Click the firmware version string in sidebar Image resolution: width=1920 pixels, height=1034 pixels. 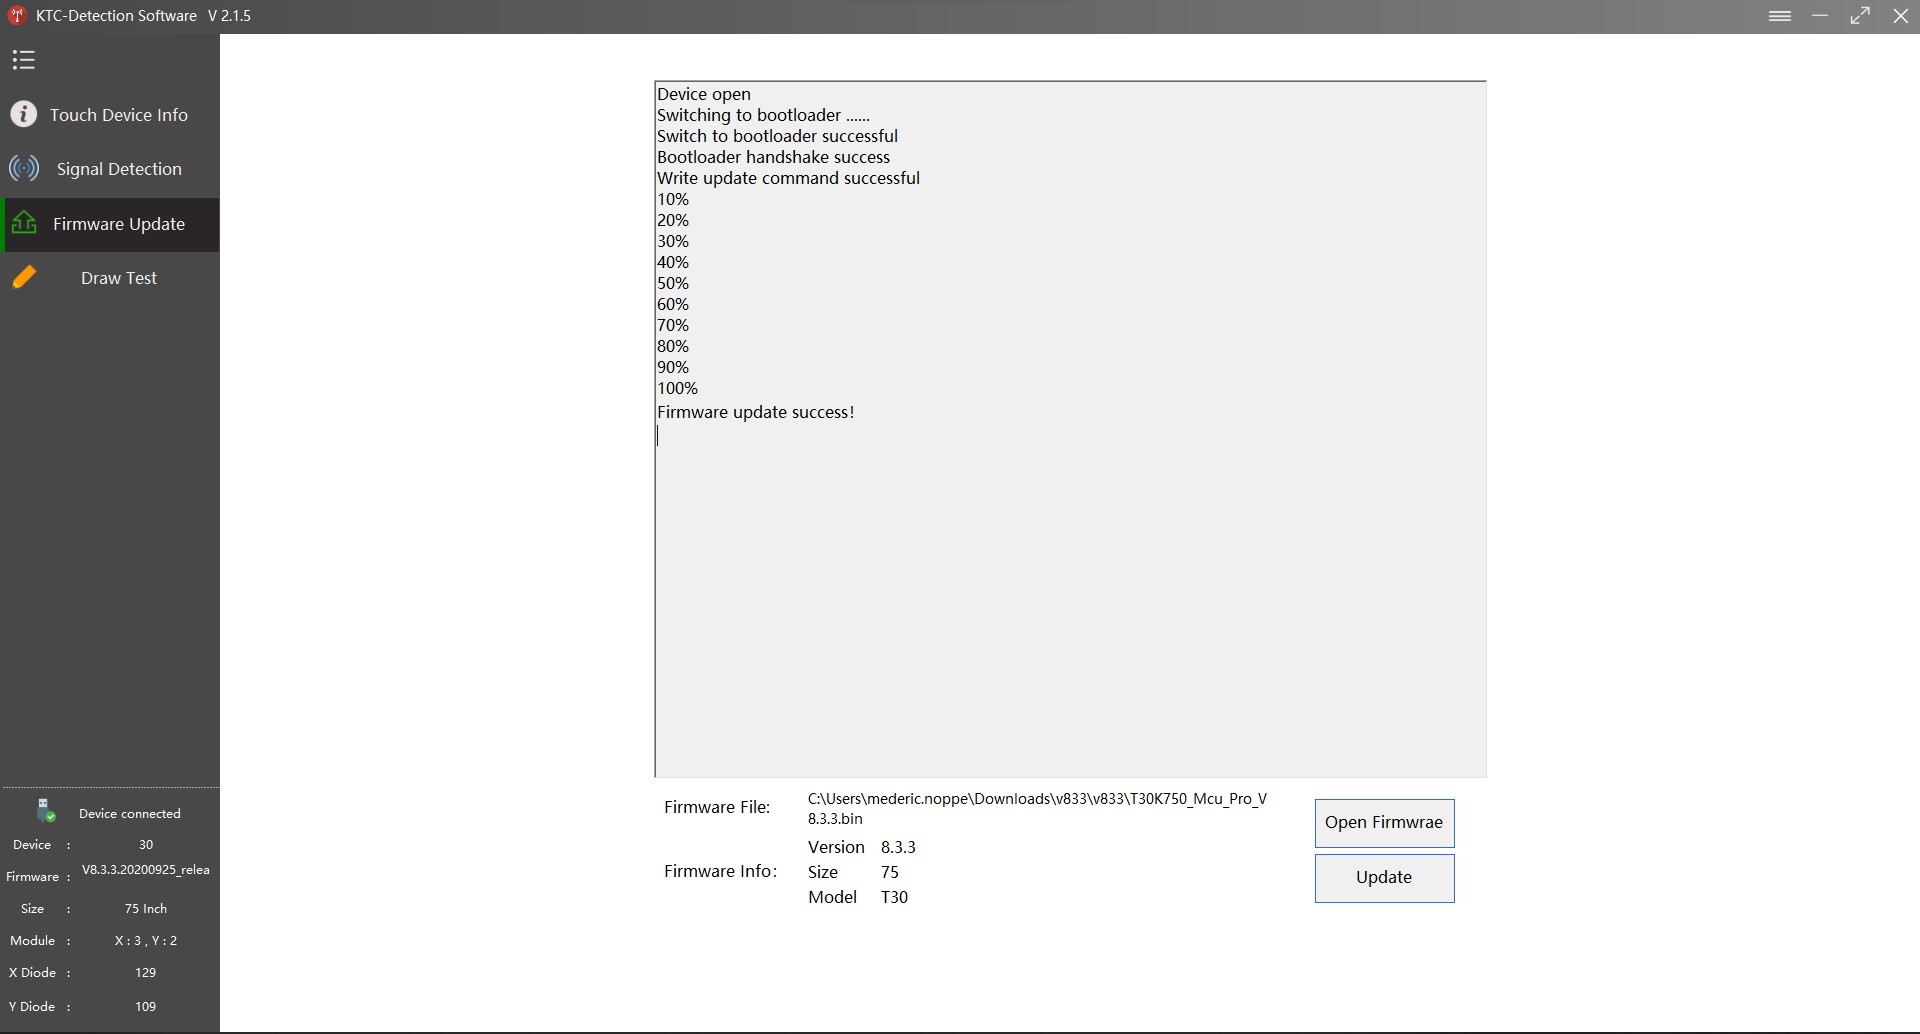(145, 870)
